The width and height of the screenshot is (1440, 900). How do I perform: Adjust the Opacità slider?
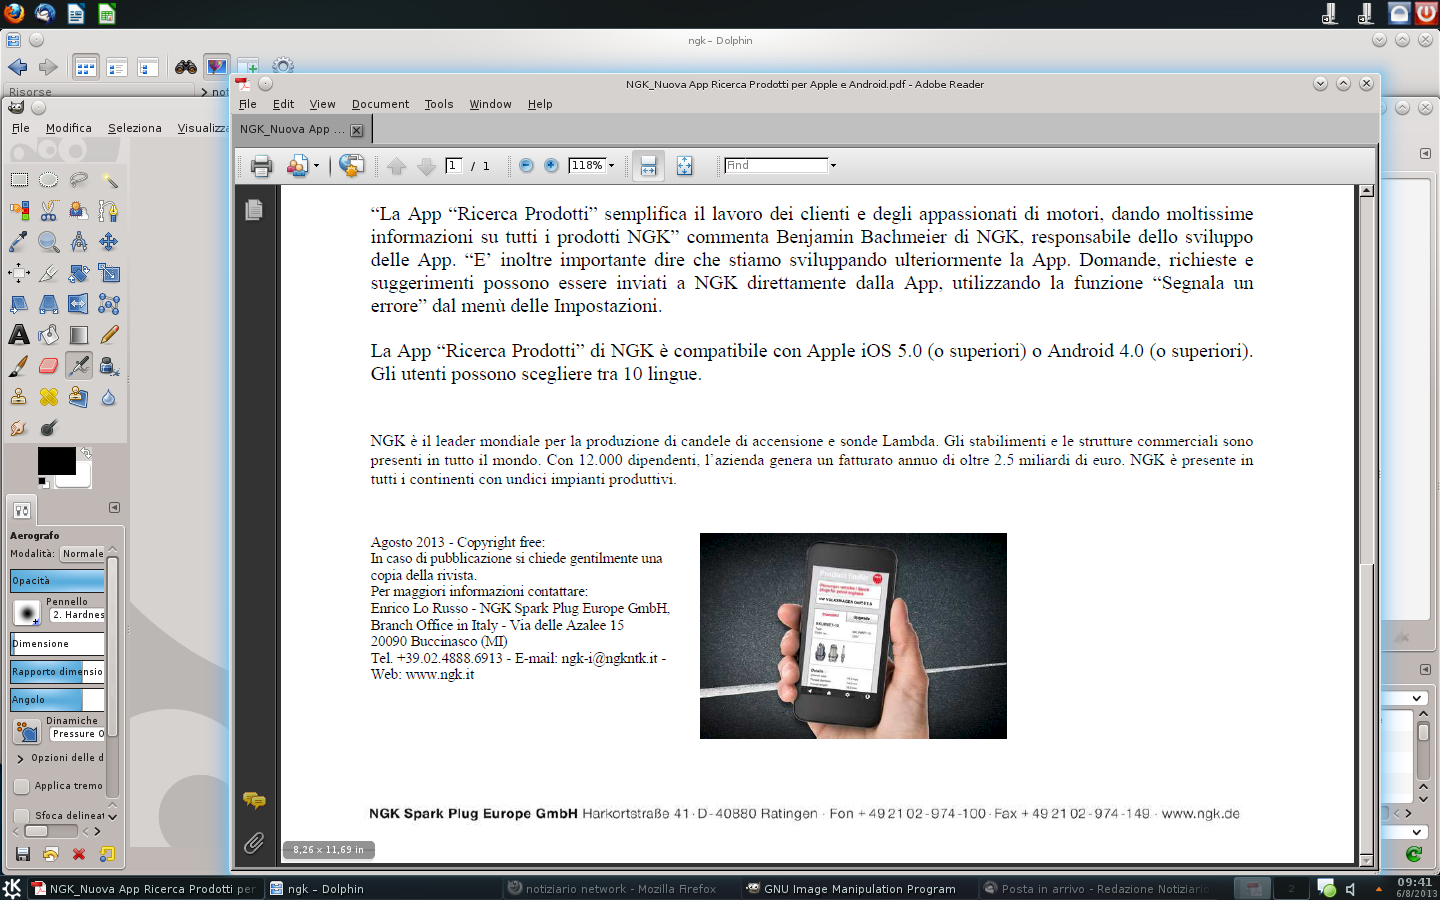(x=57, y=581)
